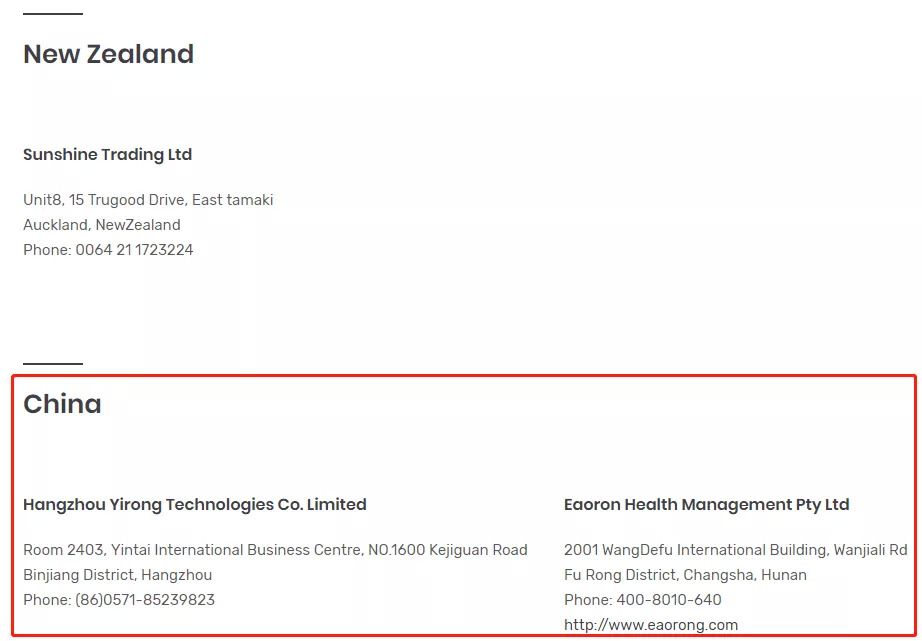Click the divider line above New Zealand
922x641 pixels.
[53, 14]
